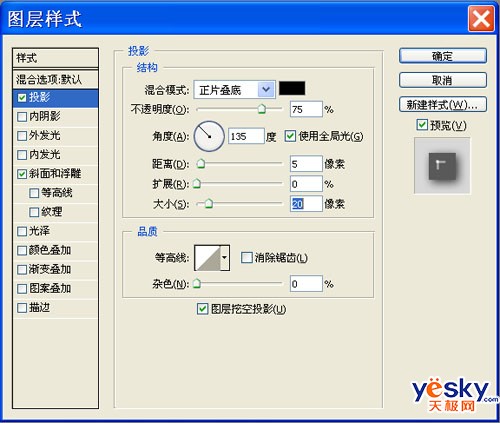Click the black shadow color swatch
This screenshot has width=500, height=423.
point(292,88)
